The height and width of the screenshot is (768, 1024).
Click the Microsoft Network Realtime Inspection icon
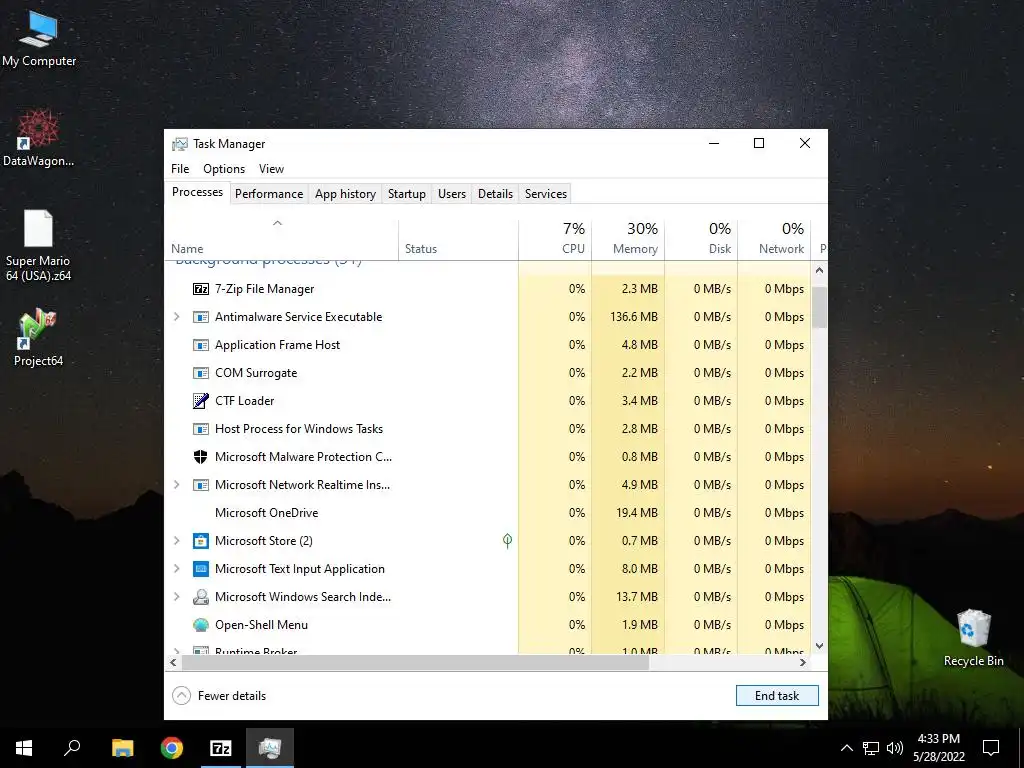[x=200, y=485]
